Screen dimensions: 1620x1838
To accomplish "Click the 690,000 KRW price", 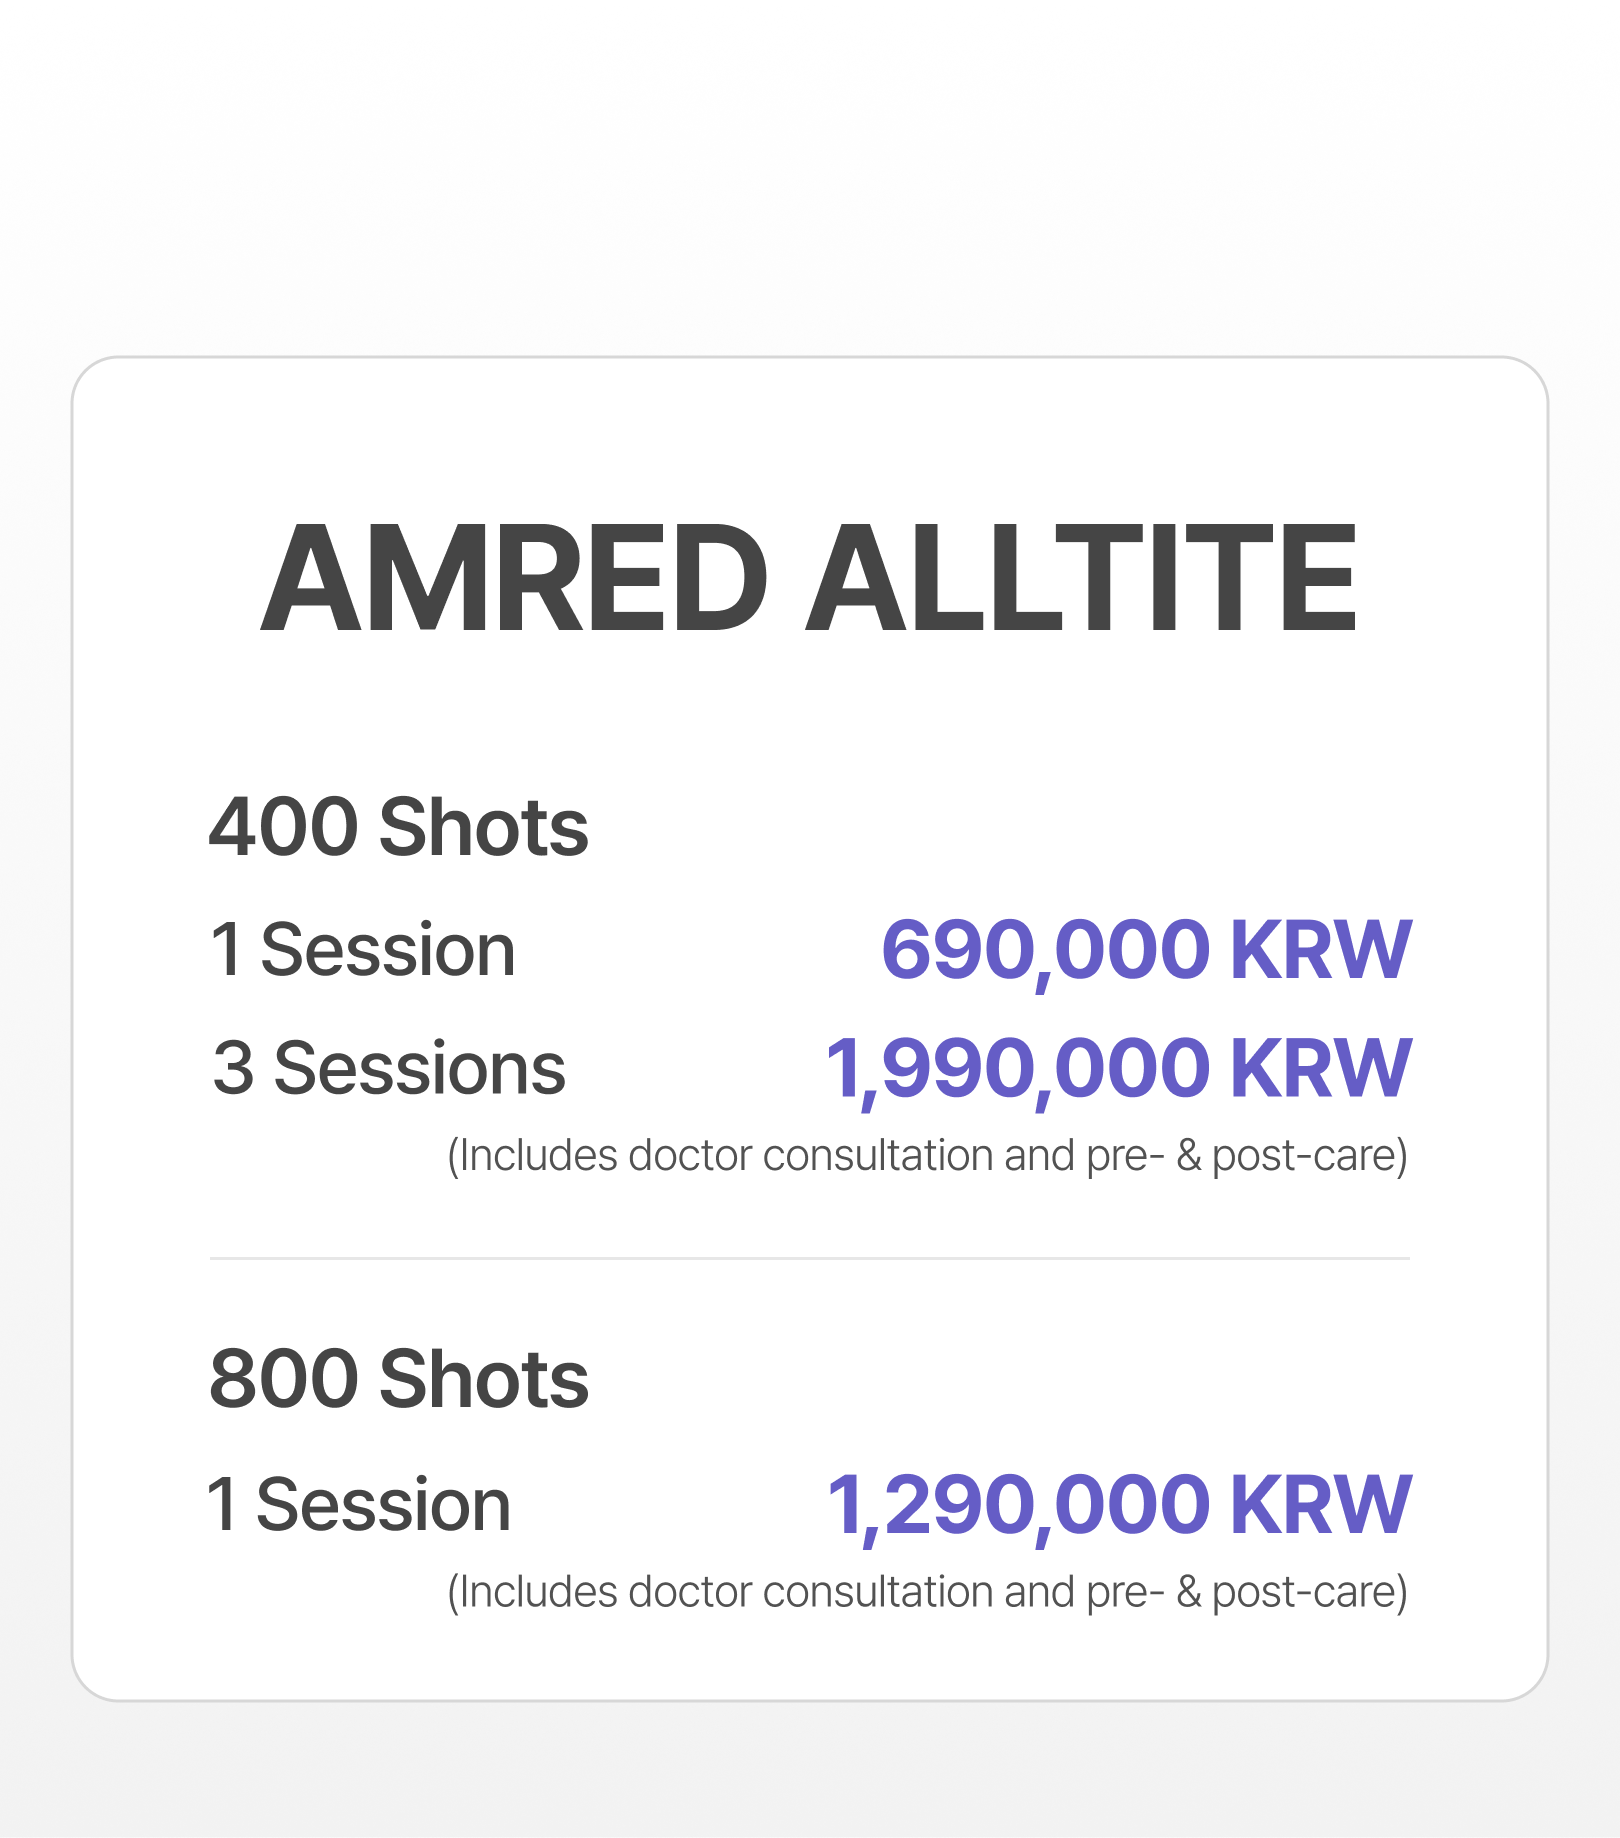I will tap(1146, 950).
